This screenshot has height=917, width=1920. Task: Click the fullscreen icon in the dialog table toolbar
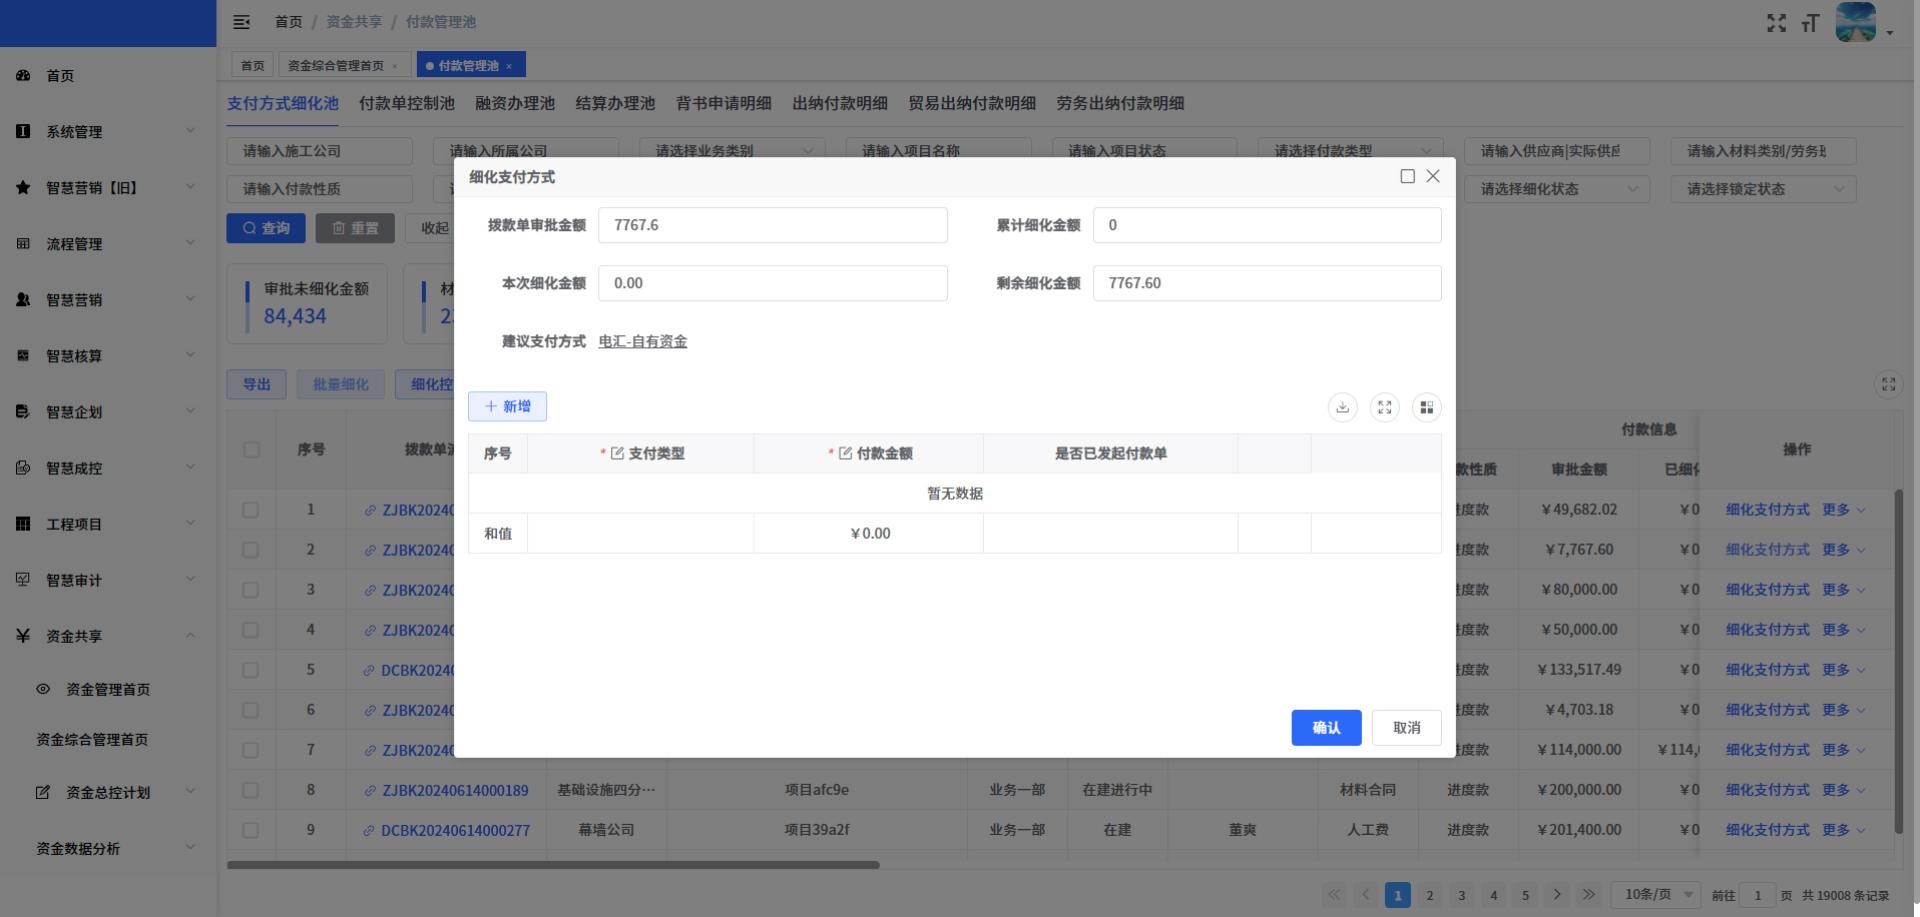[1384, 407]
